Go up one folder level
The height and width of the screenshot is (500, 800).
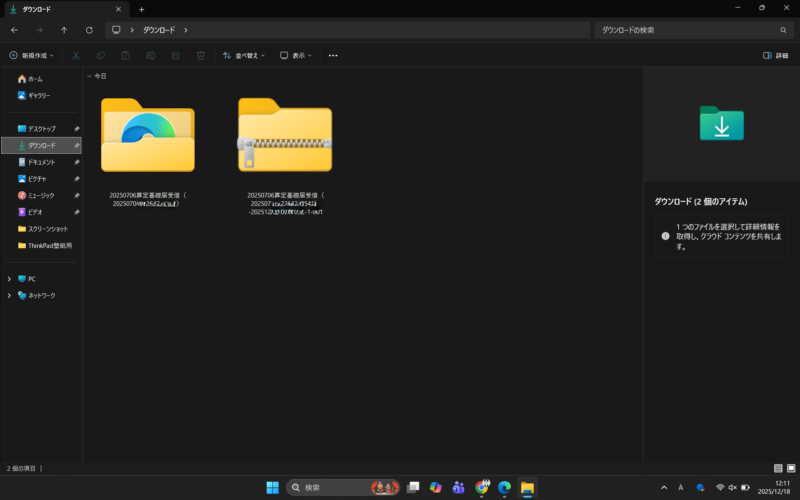[64, 30]
